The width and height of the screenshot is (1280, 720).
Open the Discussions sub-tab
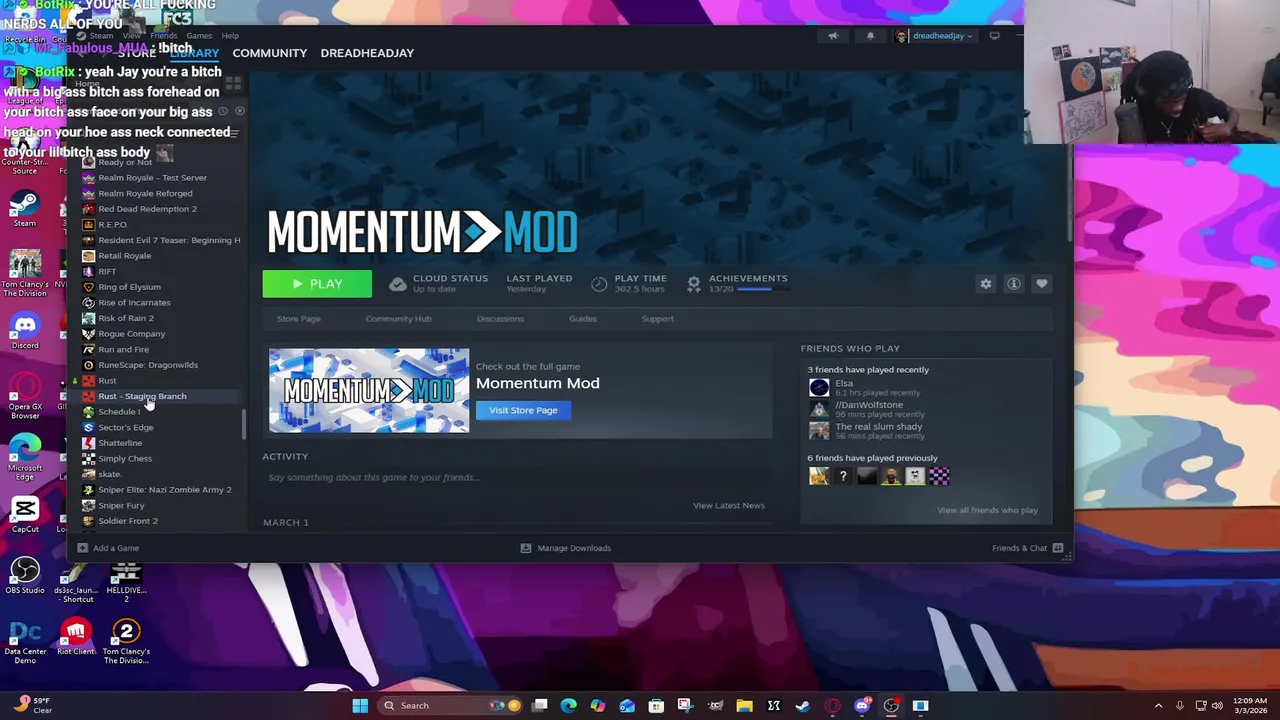500,319
